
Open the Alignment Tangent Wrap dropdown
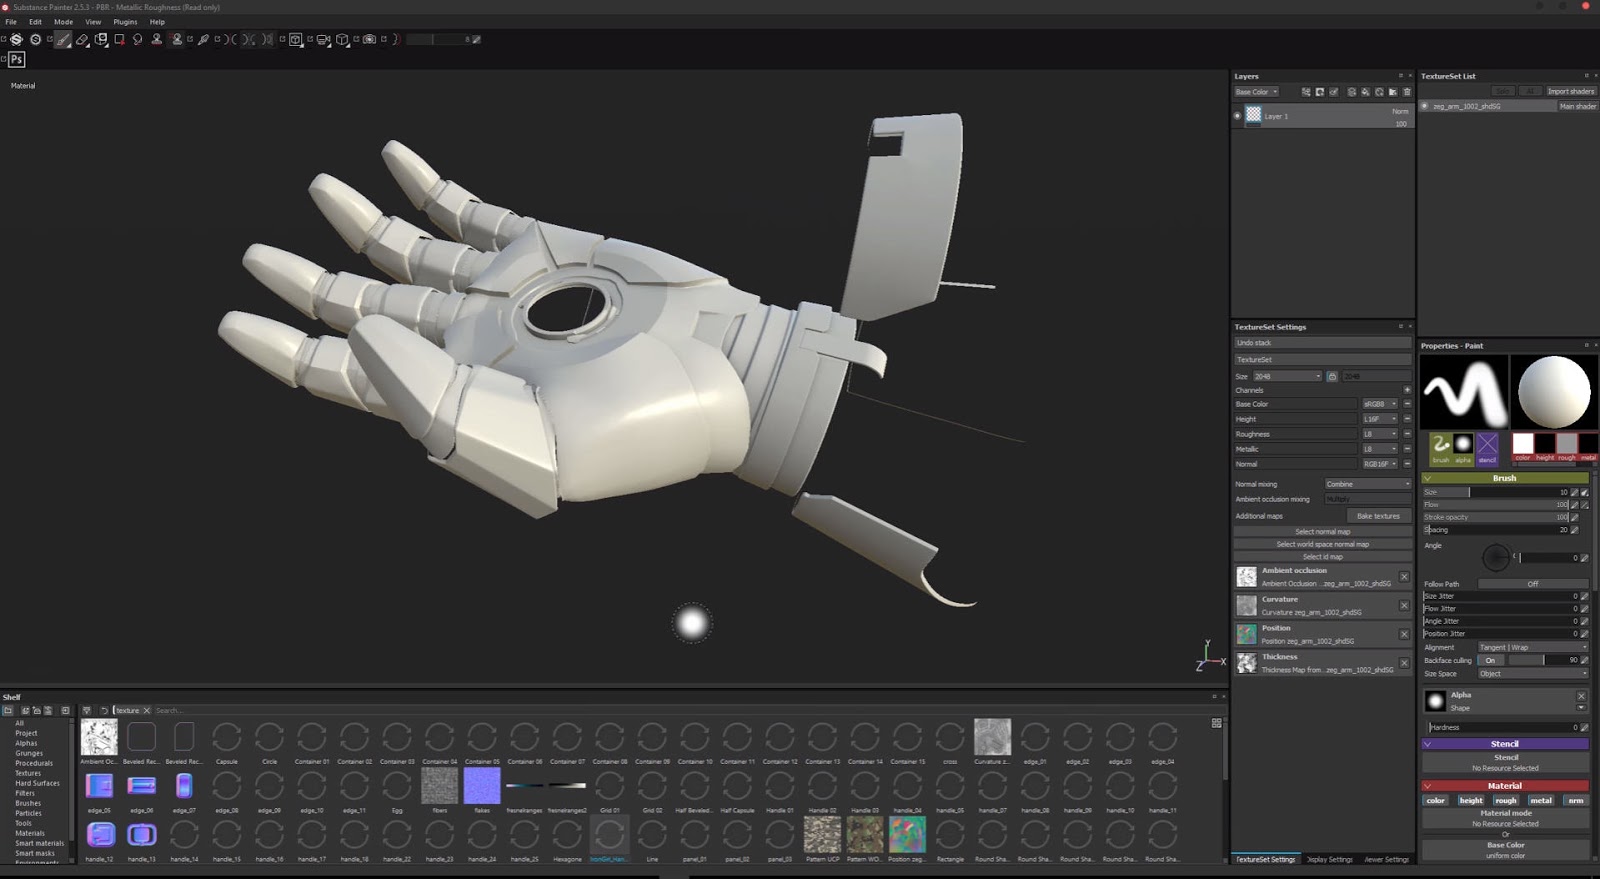(x=1533, y=647)
